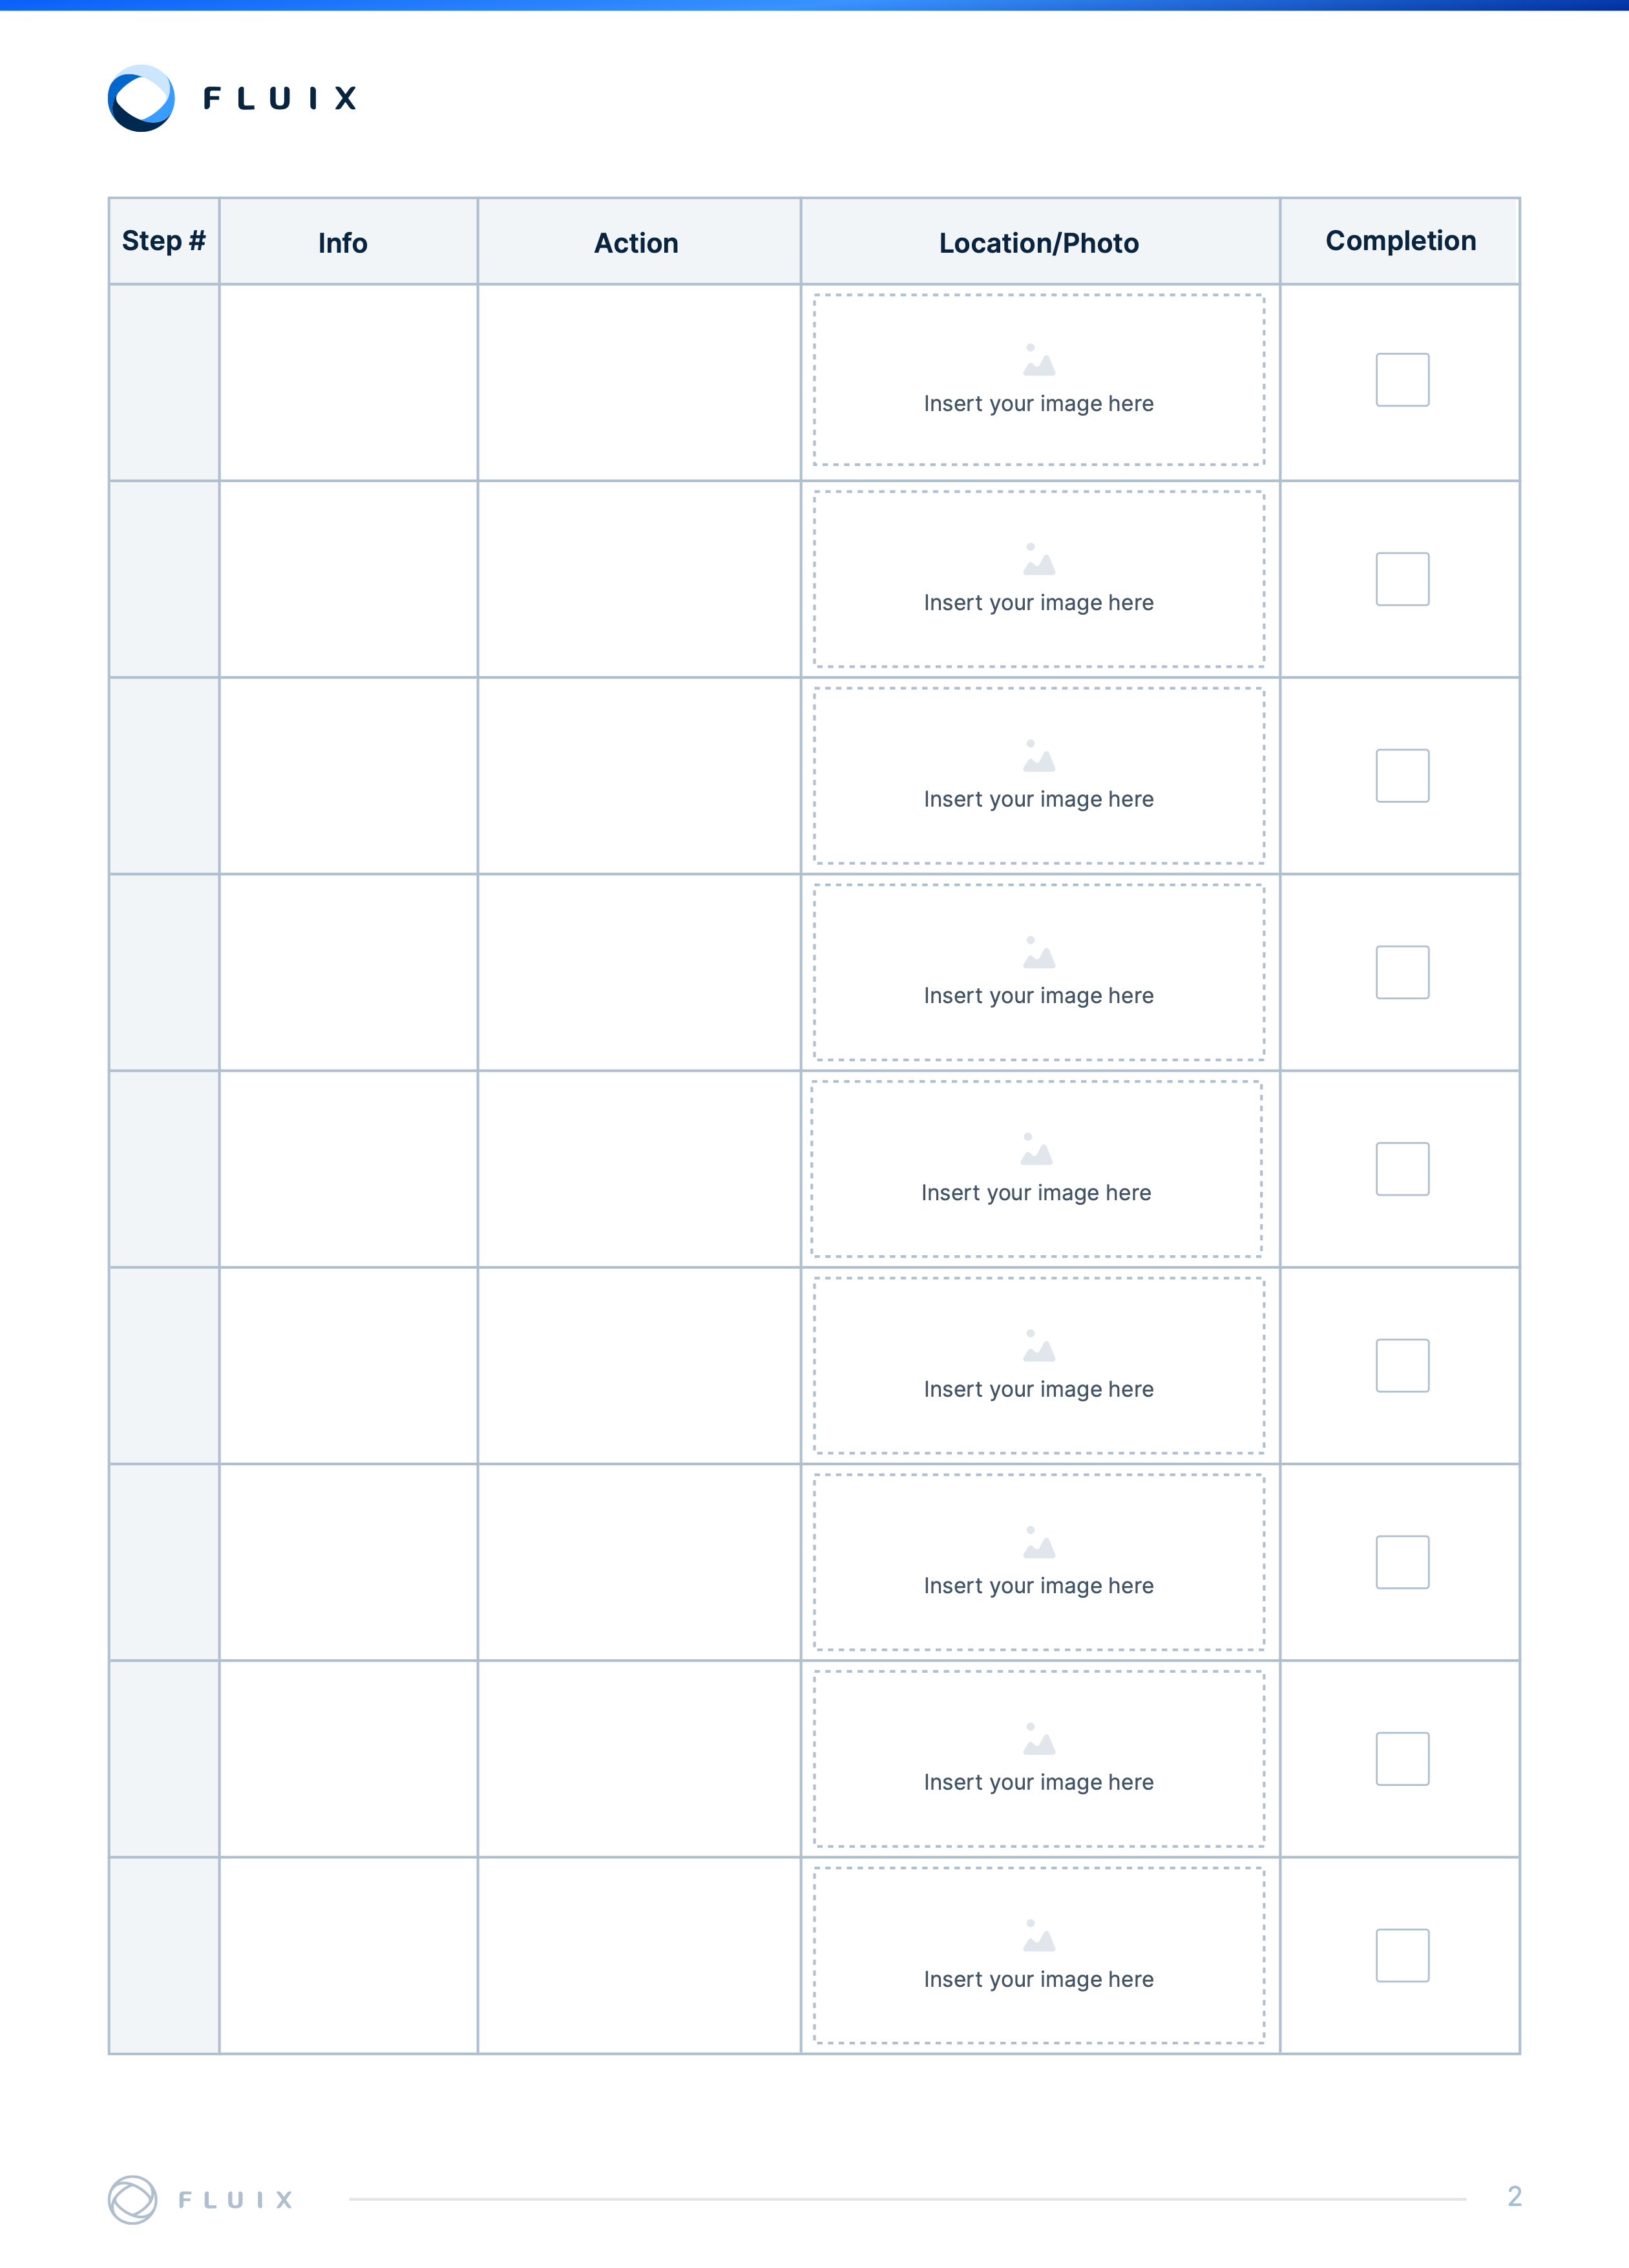This screenshot has height=2268, width=1629.
Task: Click first row Step # cell
Action: click(164, 382)
